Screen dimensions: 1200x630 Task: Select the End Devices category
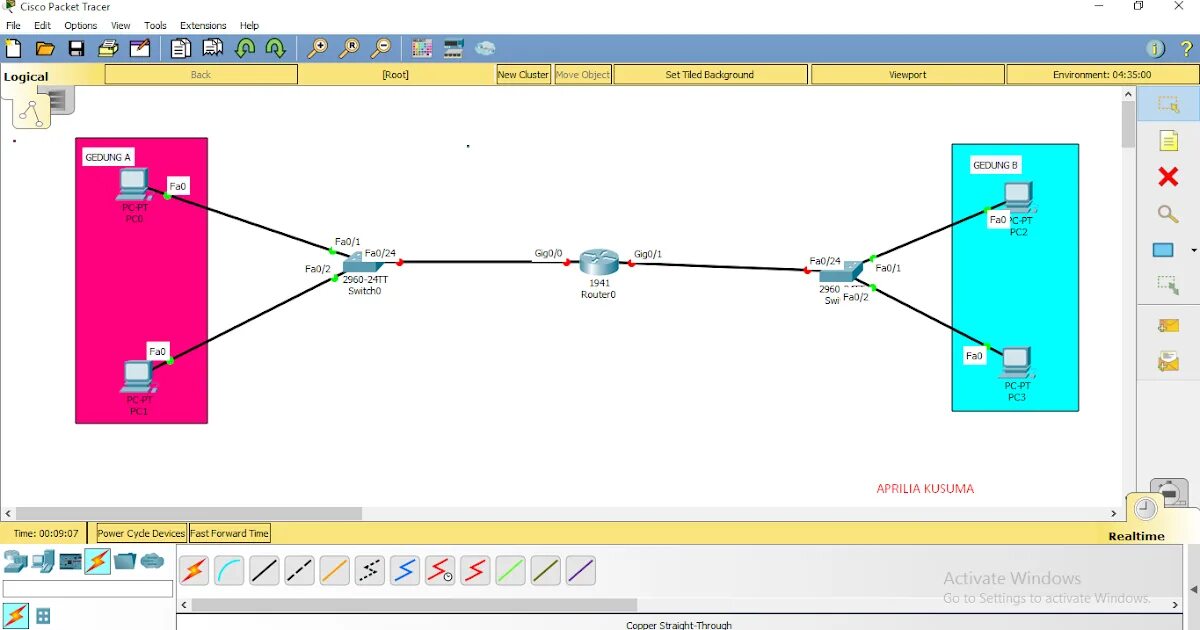43,561
